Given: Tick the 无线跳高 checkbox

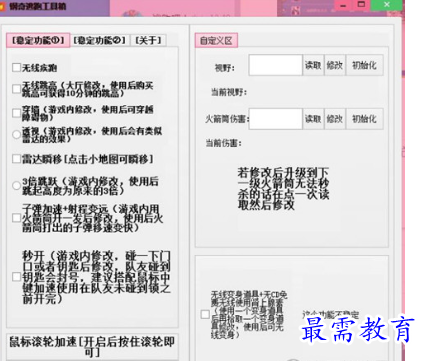Looking at the screenshot, I should coord(16,89).
